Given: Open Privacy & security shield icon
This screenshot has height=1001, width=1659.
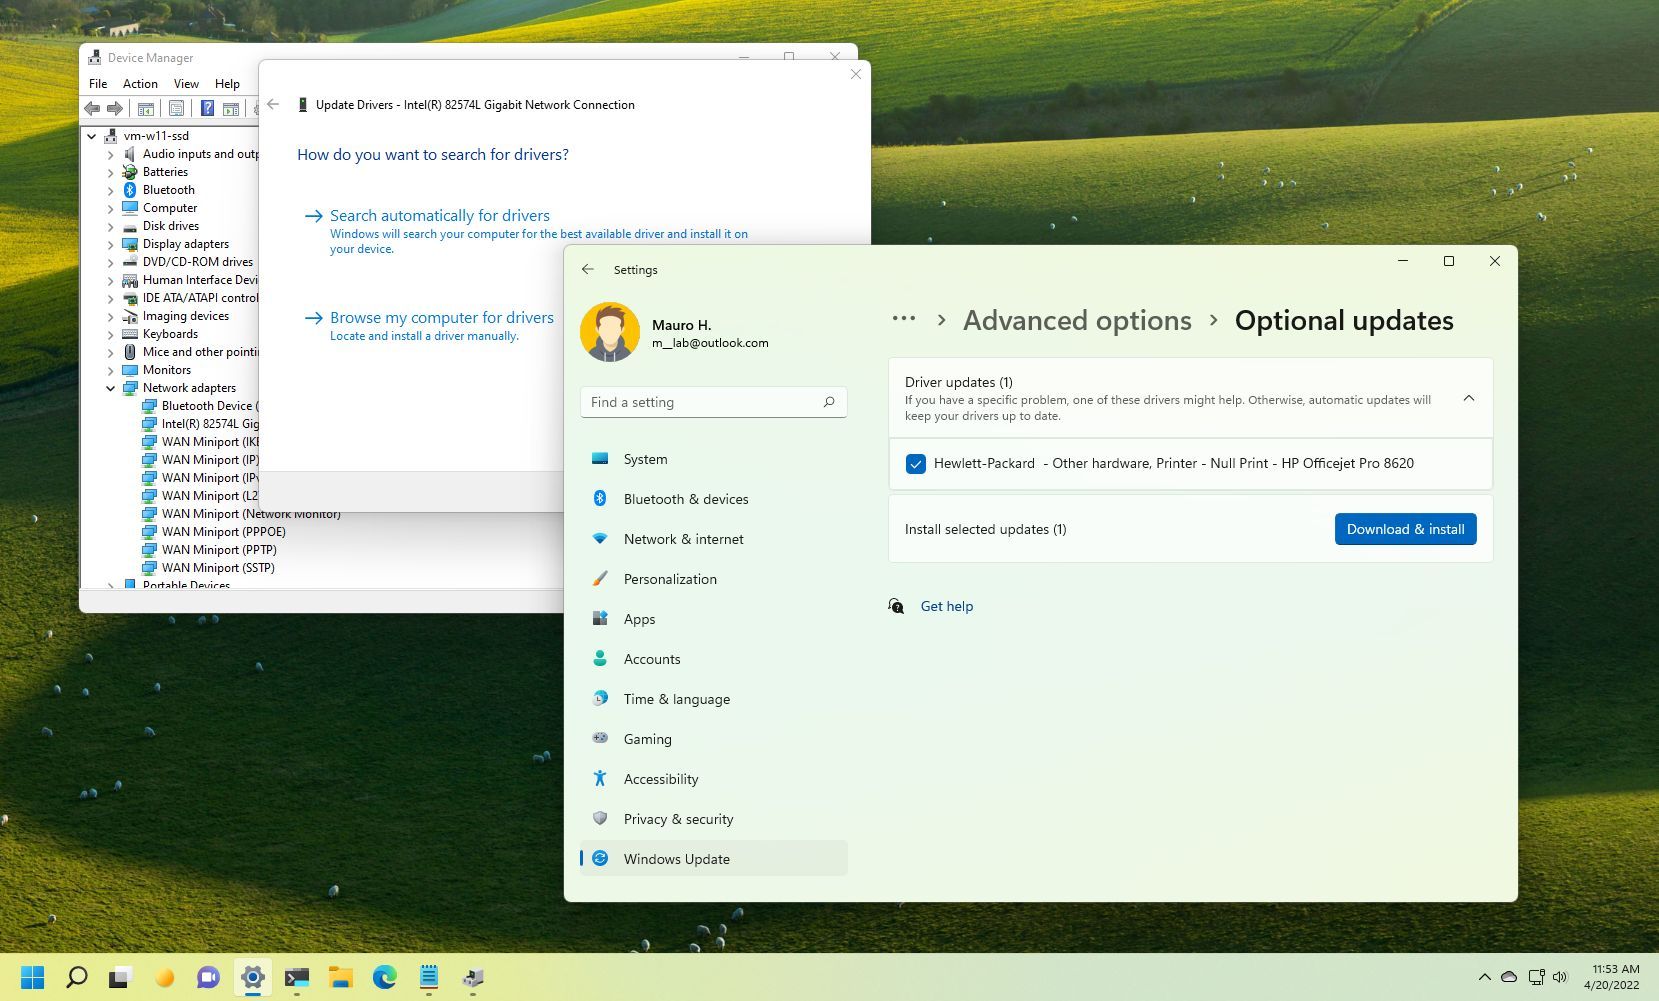Looking at the screenshot, I should tap(600, 819).
